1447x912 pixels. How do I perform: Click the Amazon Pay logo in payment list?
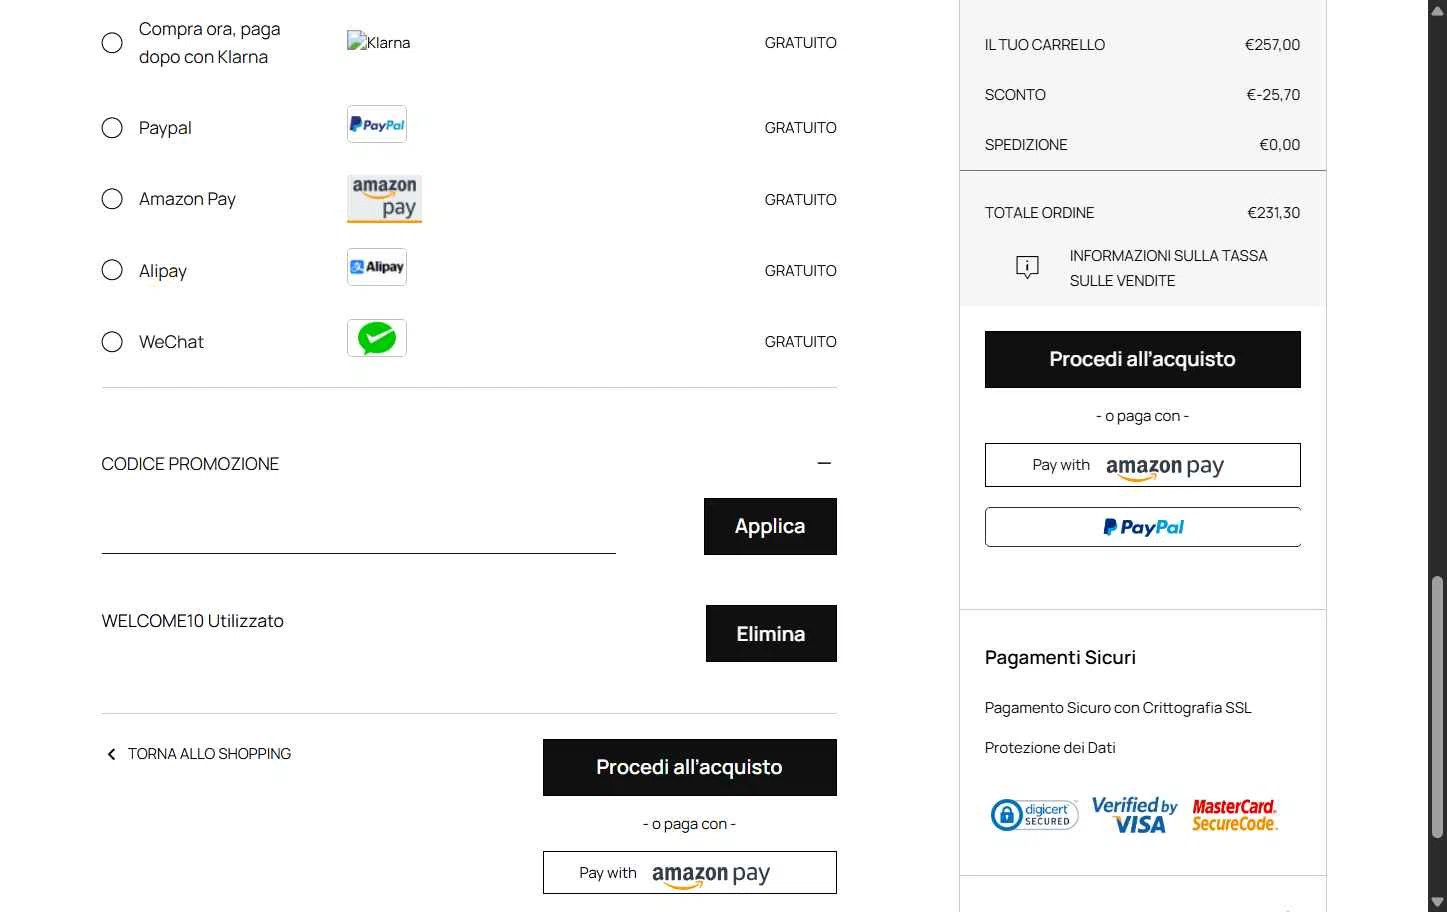(x=384, y=198)
